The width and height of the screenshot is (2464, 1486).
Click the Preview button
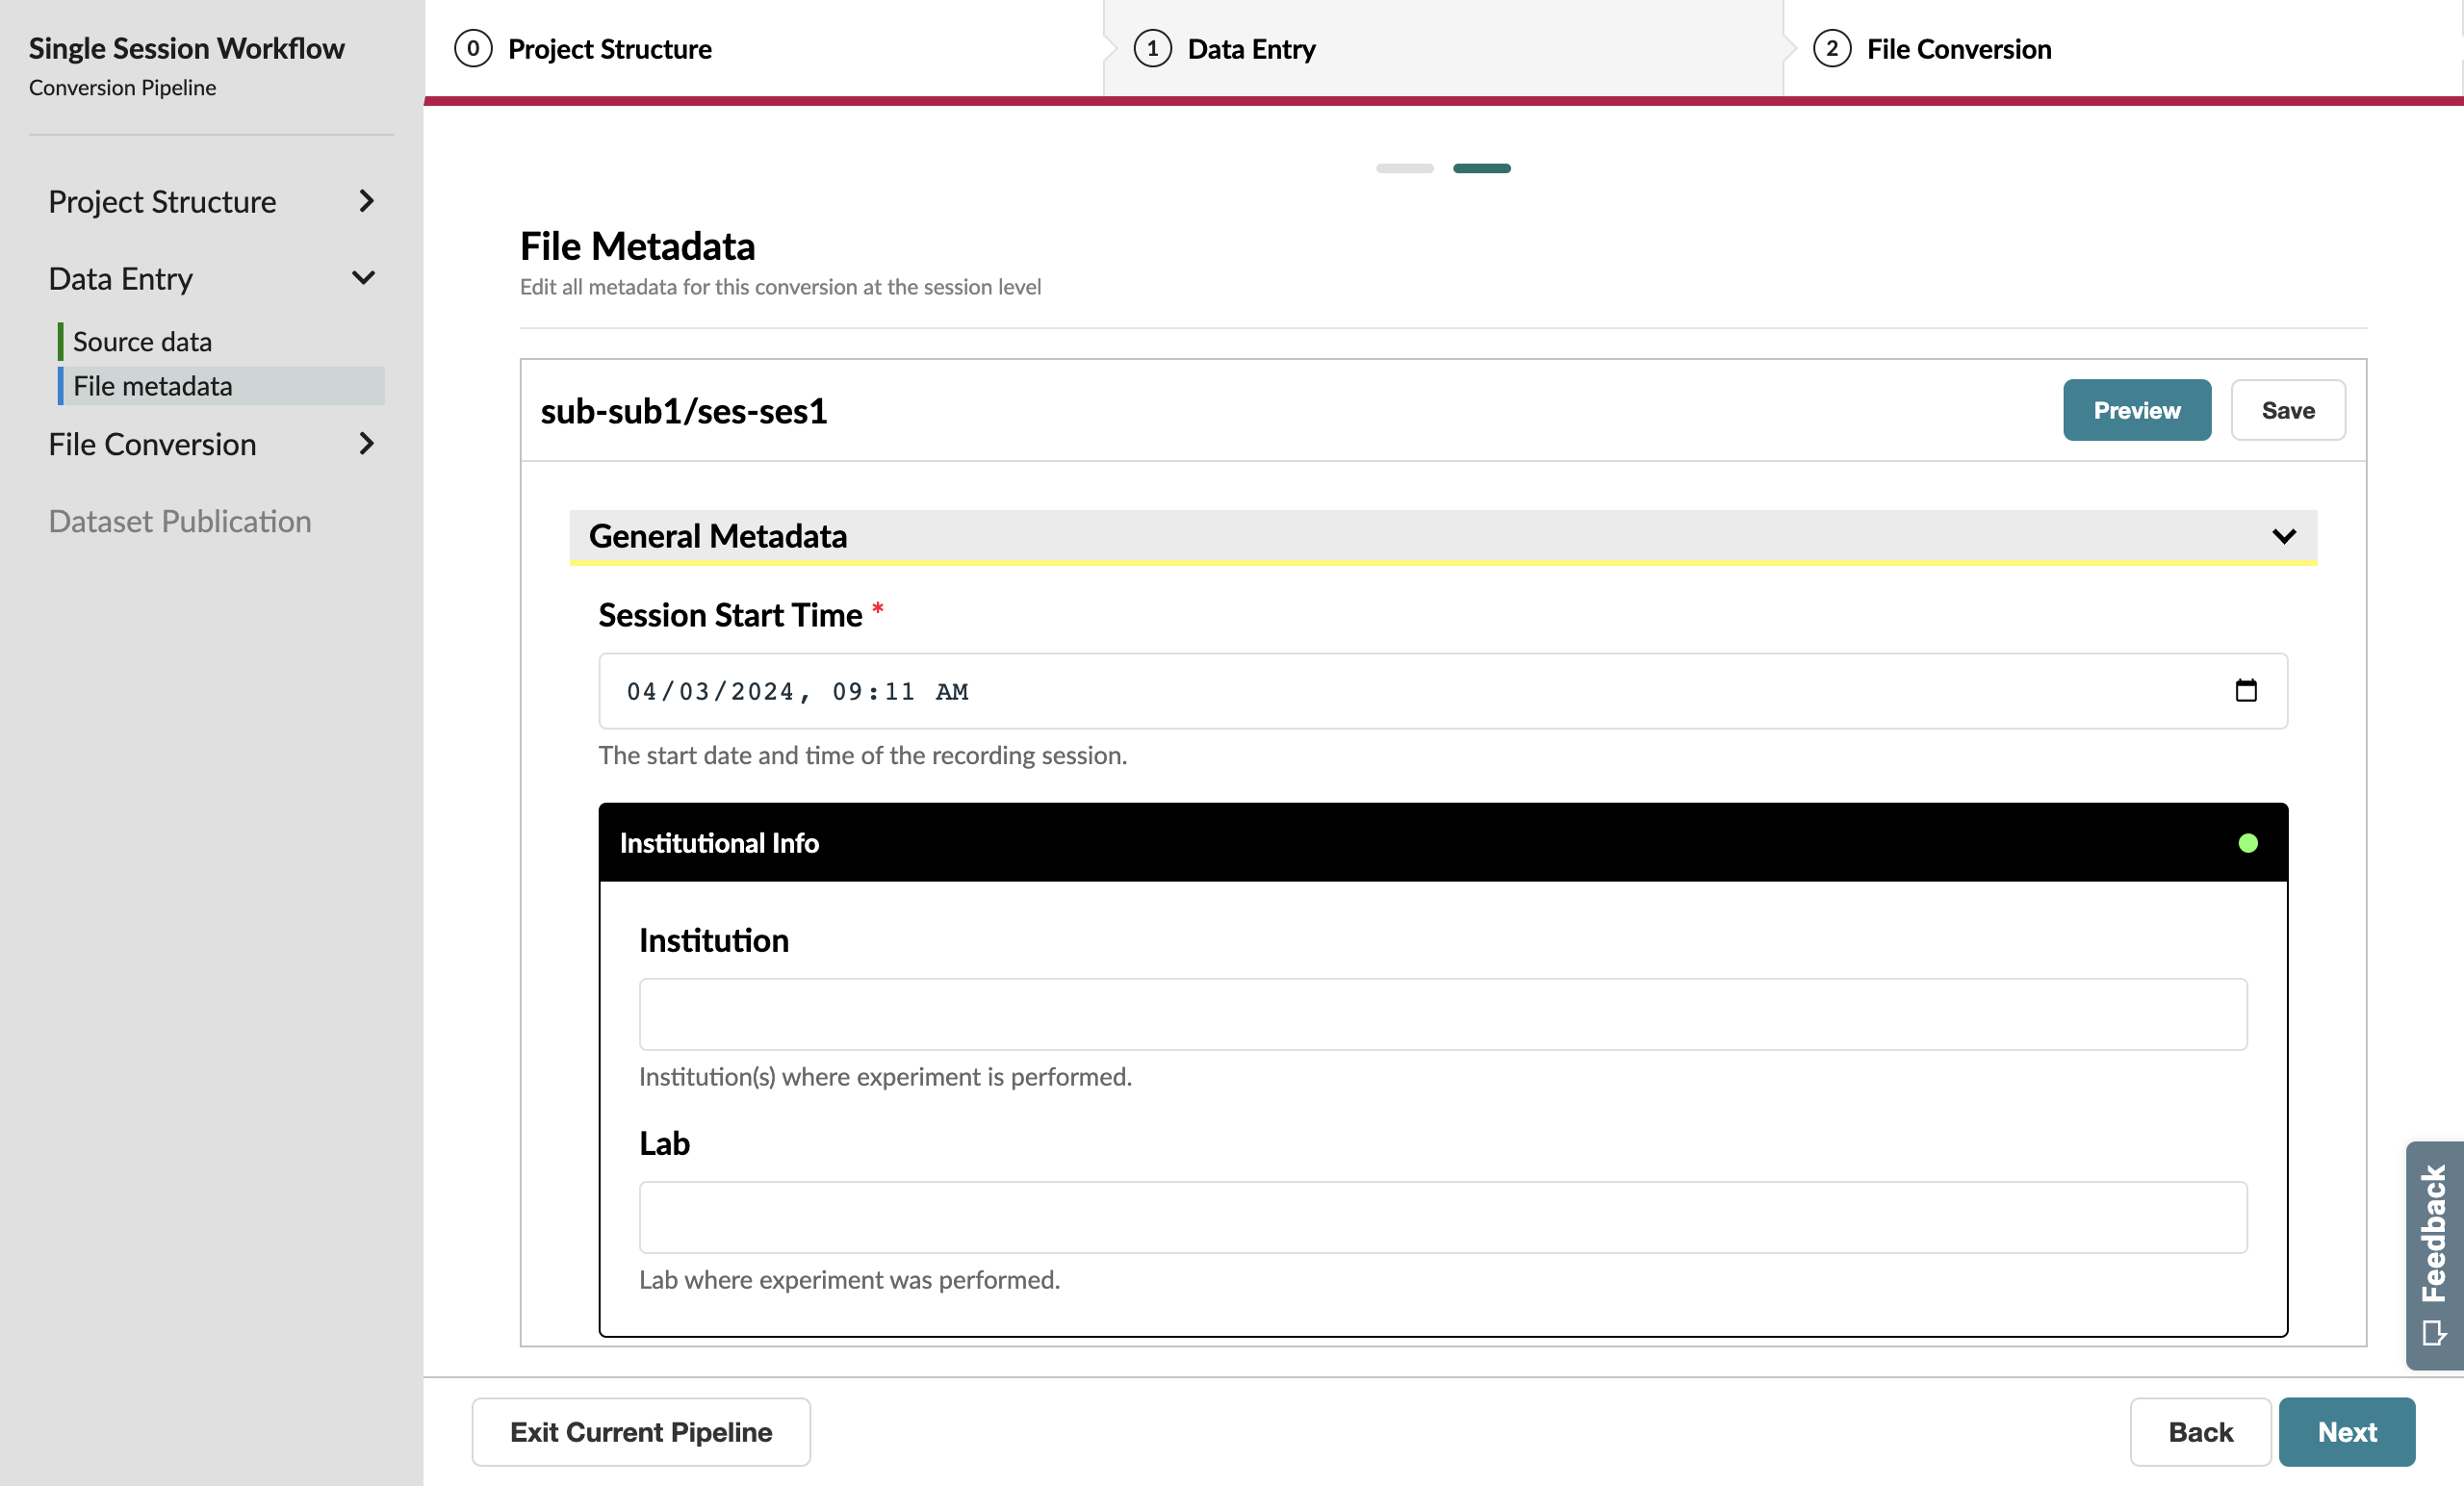[2137, 410]
